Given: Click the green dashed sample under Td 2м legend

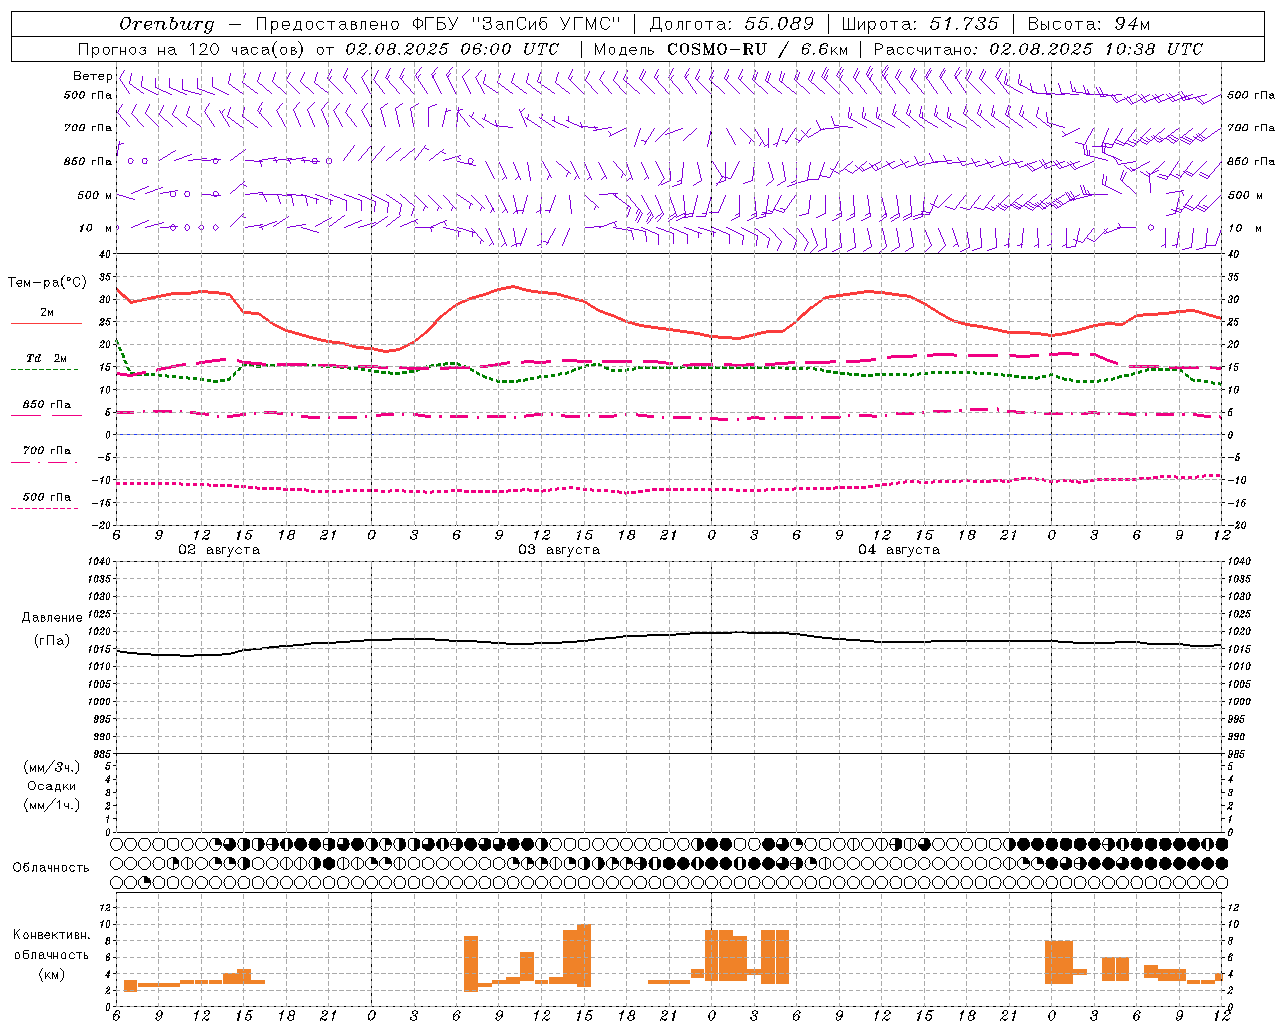Looking at the screenshot, I should click(44, 370).
